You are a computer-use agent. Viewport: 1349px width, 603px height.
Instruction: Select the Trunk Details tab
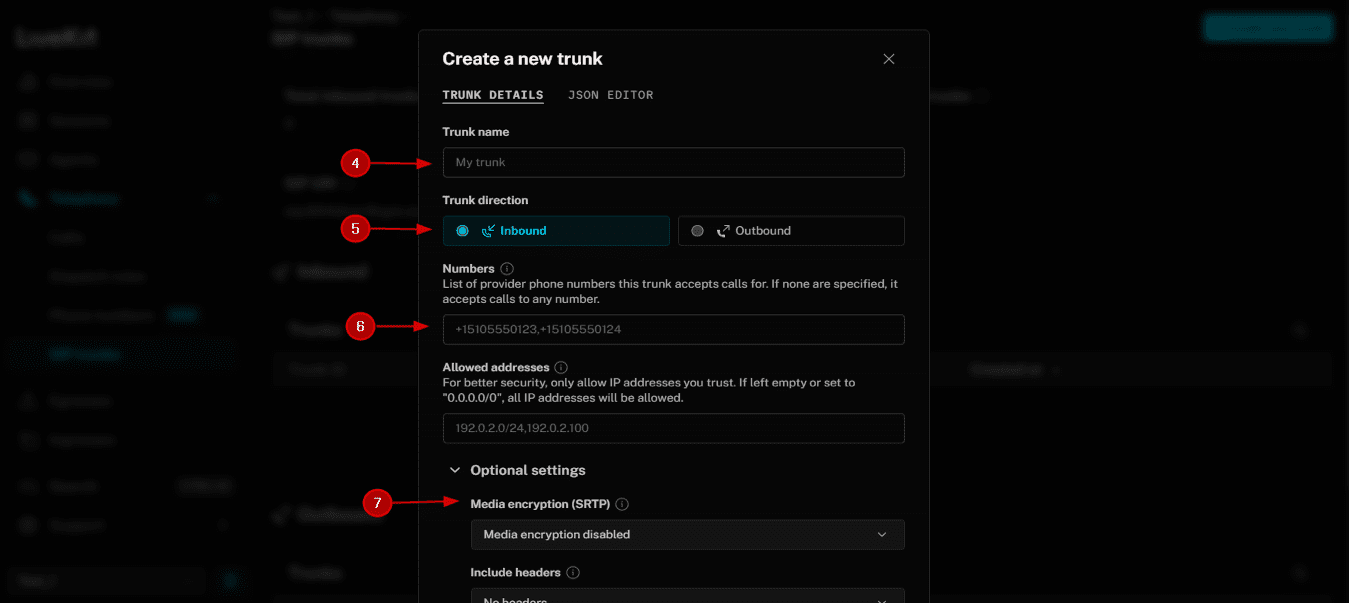click(x=492, y=95)
